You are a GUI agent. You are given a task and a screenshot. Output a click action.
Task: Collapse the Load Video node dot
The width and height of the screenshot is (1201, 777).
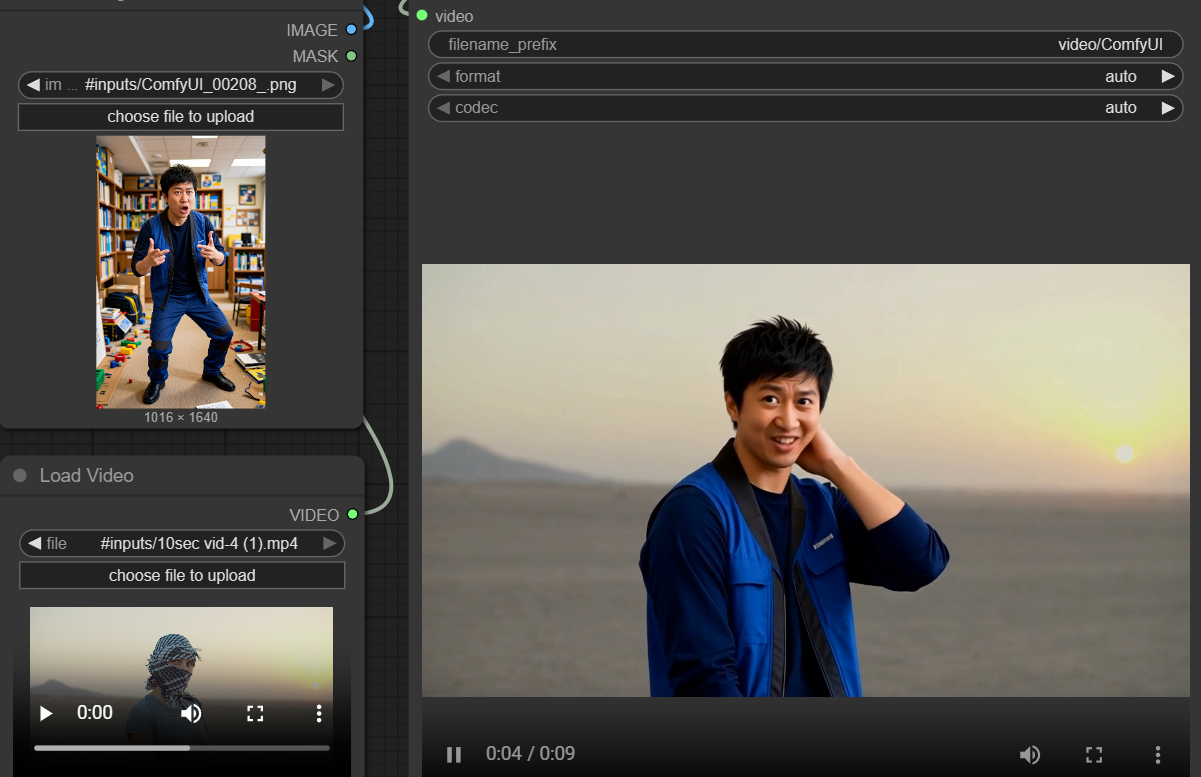click(x=20, y=476)
